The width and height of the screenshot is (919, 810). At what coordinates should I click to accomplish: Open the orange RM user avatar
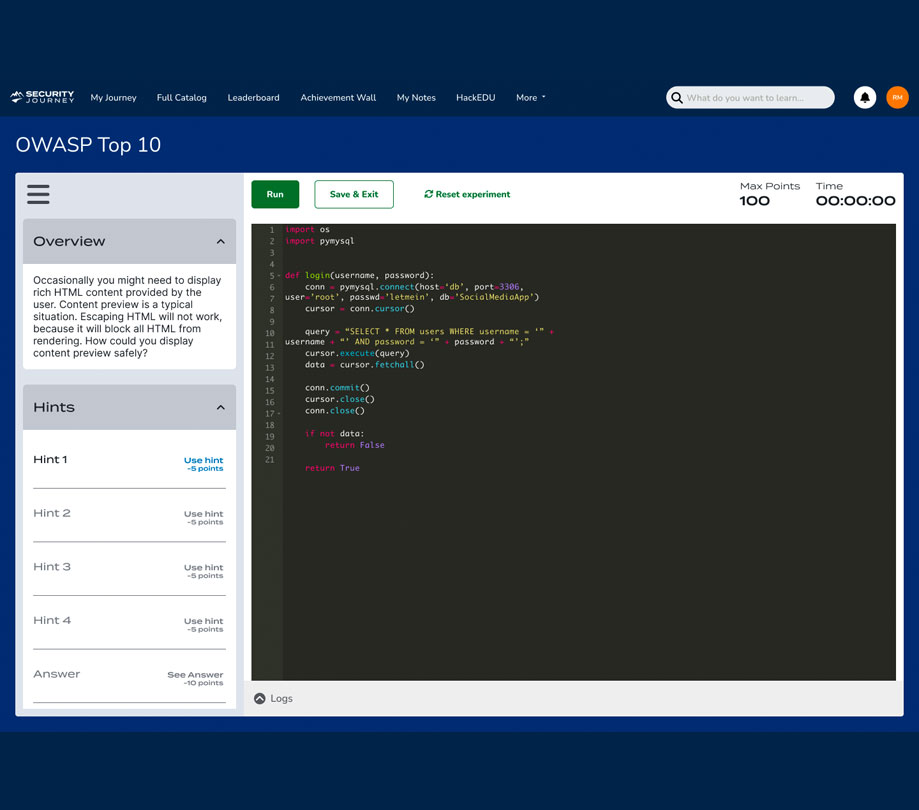(897, 97)
